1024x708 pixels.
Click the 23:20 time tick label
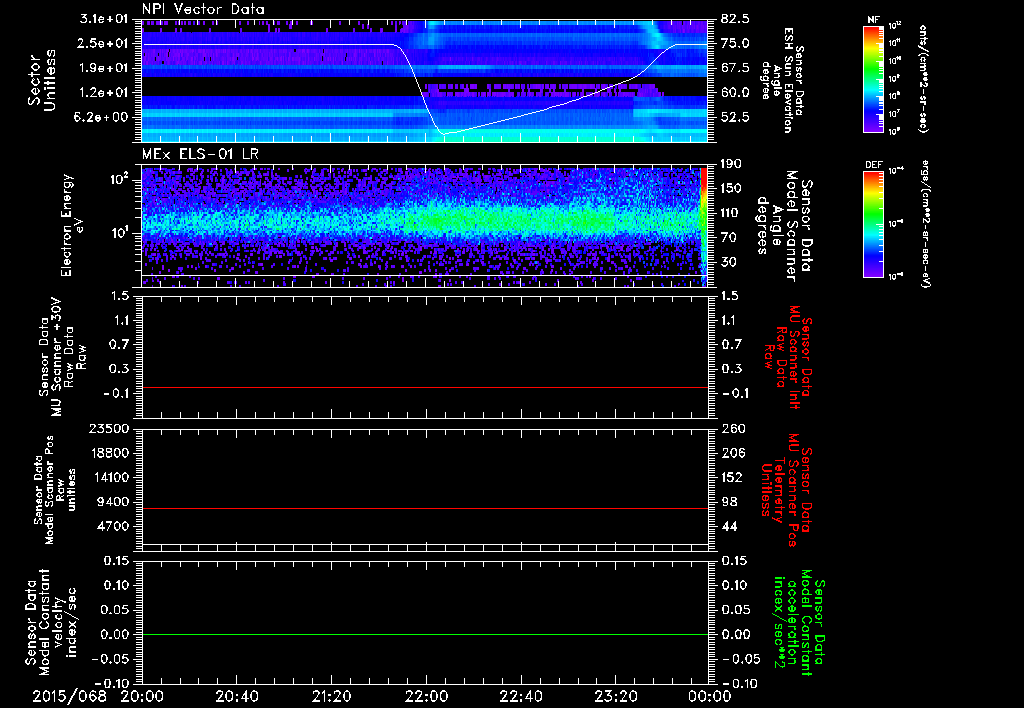pyautogui.click(x=617, y=695)
